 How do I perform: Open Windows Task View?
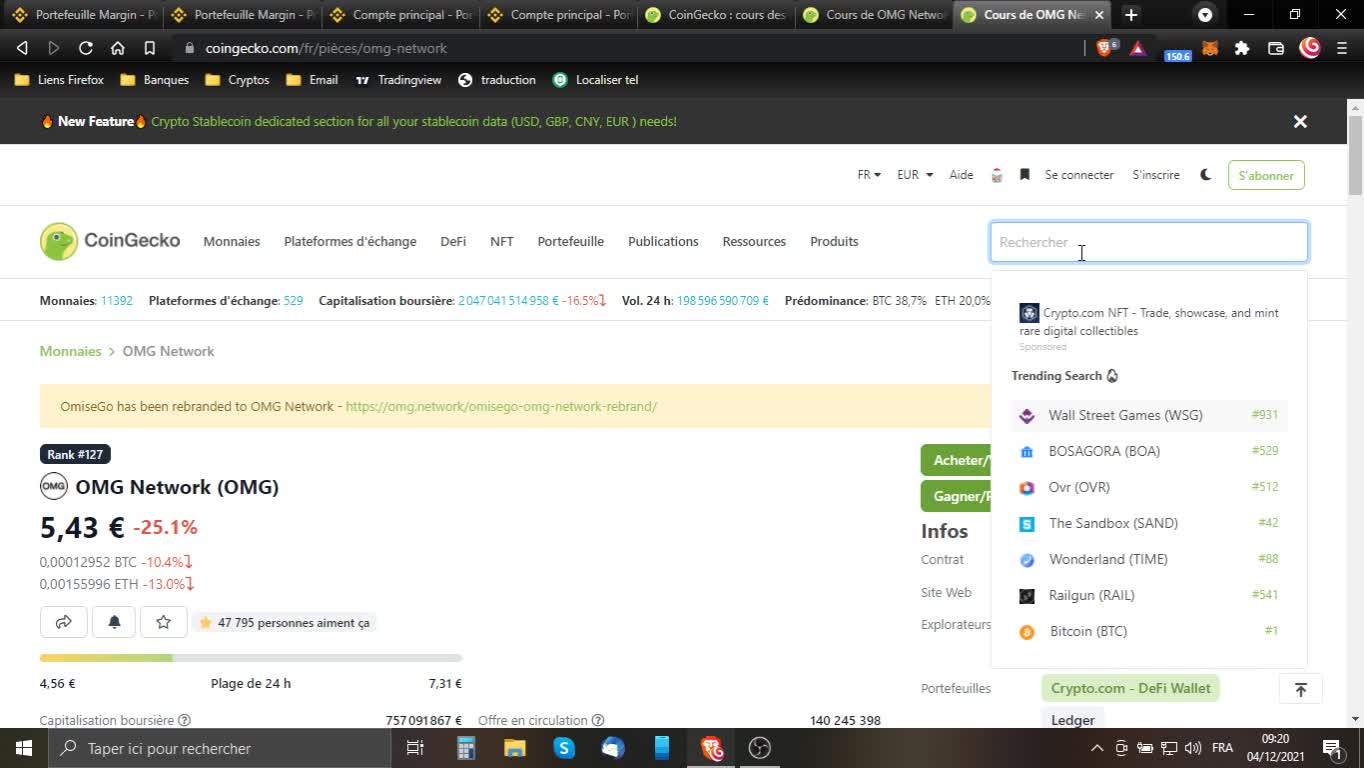click(415, 748)
